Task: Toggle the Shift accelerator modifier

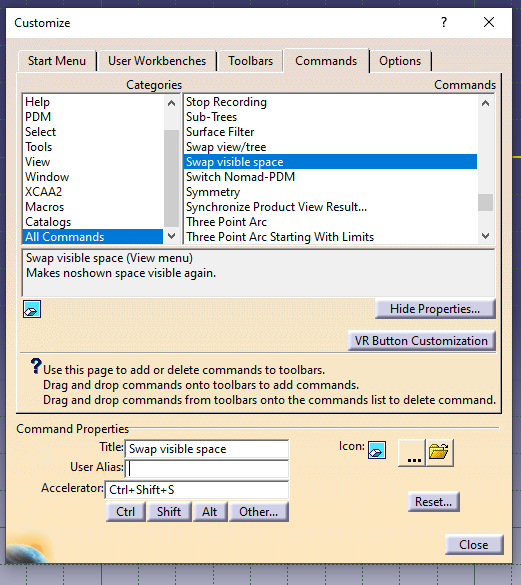Action: coord(169,512)
